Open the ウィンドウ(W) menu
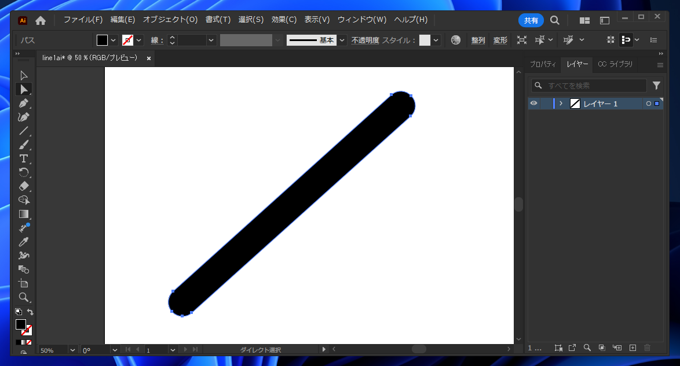This screenshot has width=680, height=366. [362, 20]
